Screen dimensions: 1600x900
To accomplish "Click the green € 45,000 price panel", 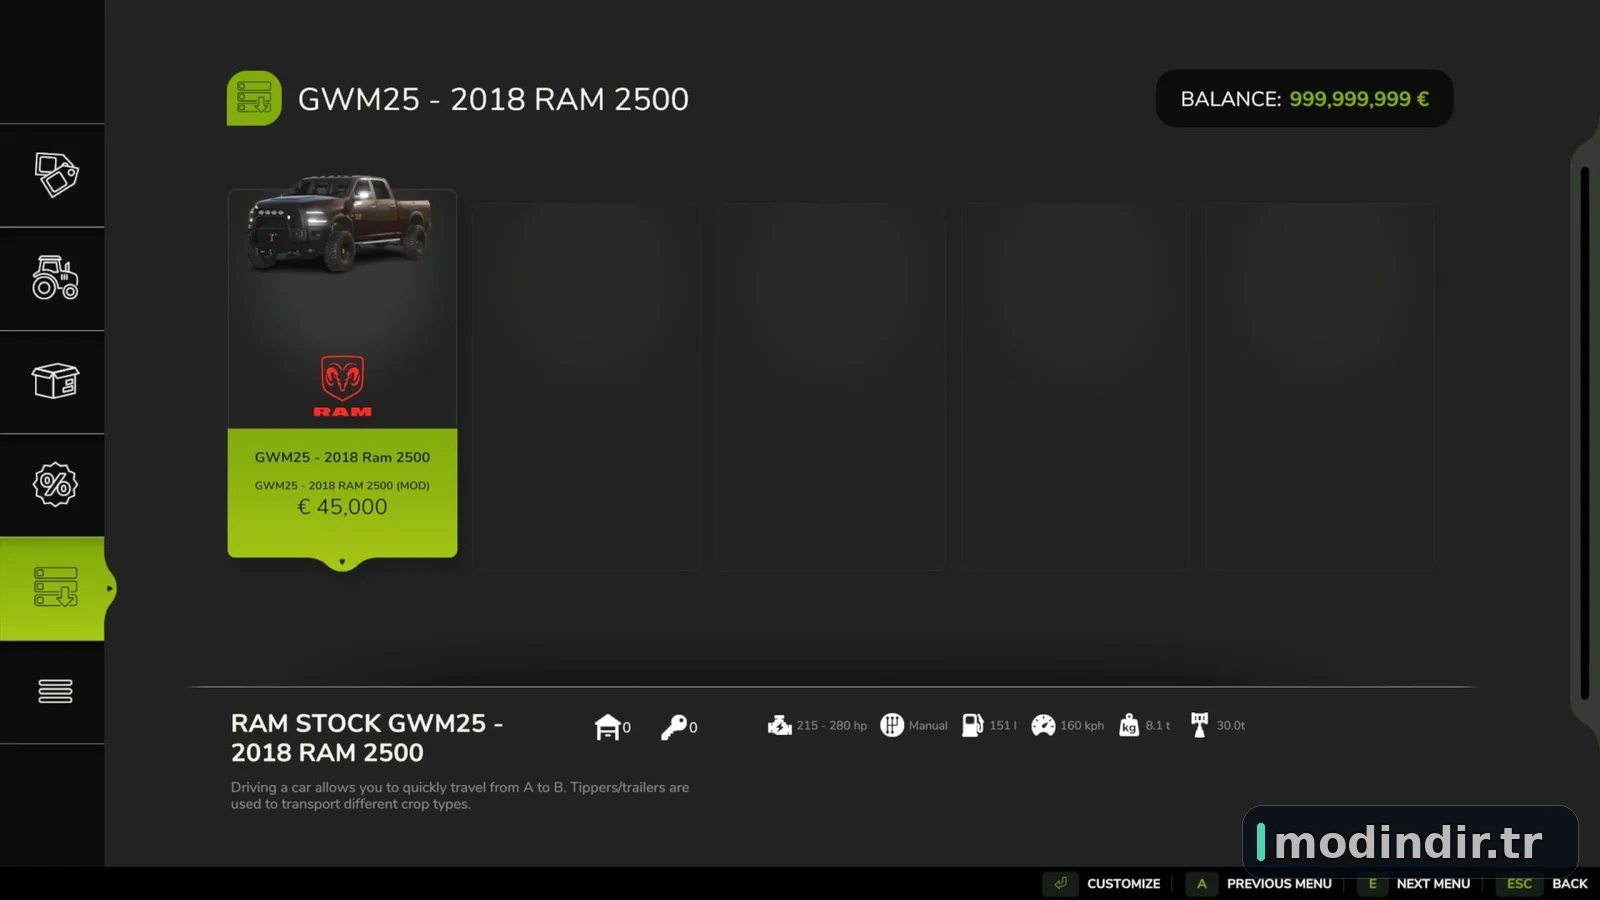I will pos(342,493).
